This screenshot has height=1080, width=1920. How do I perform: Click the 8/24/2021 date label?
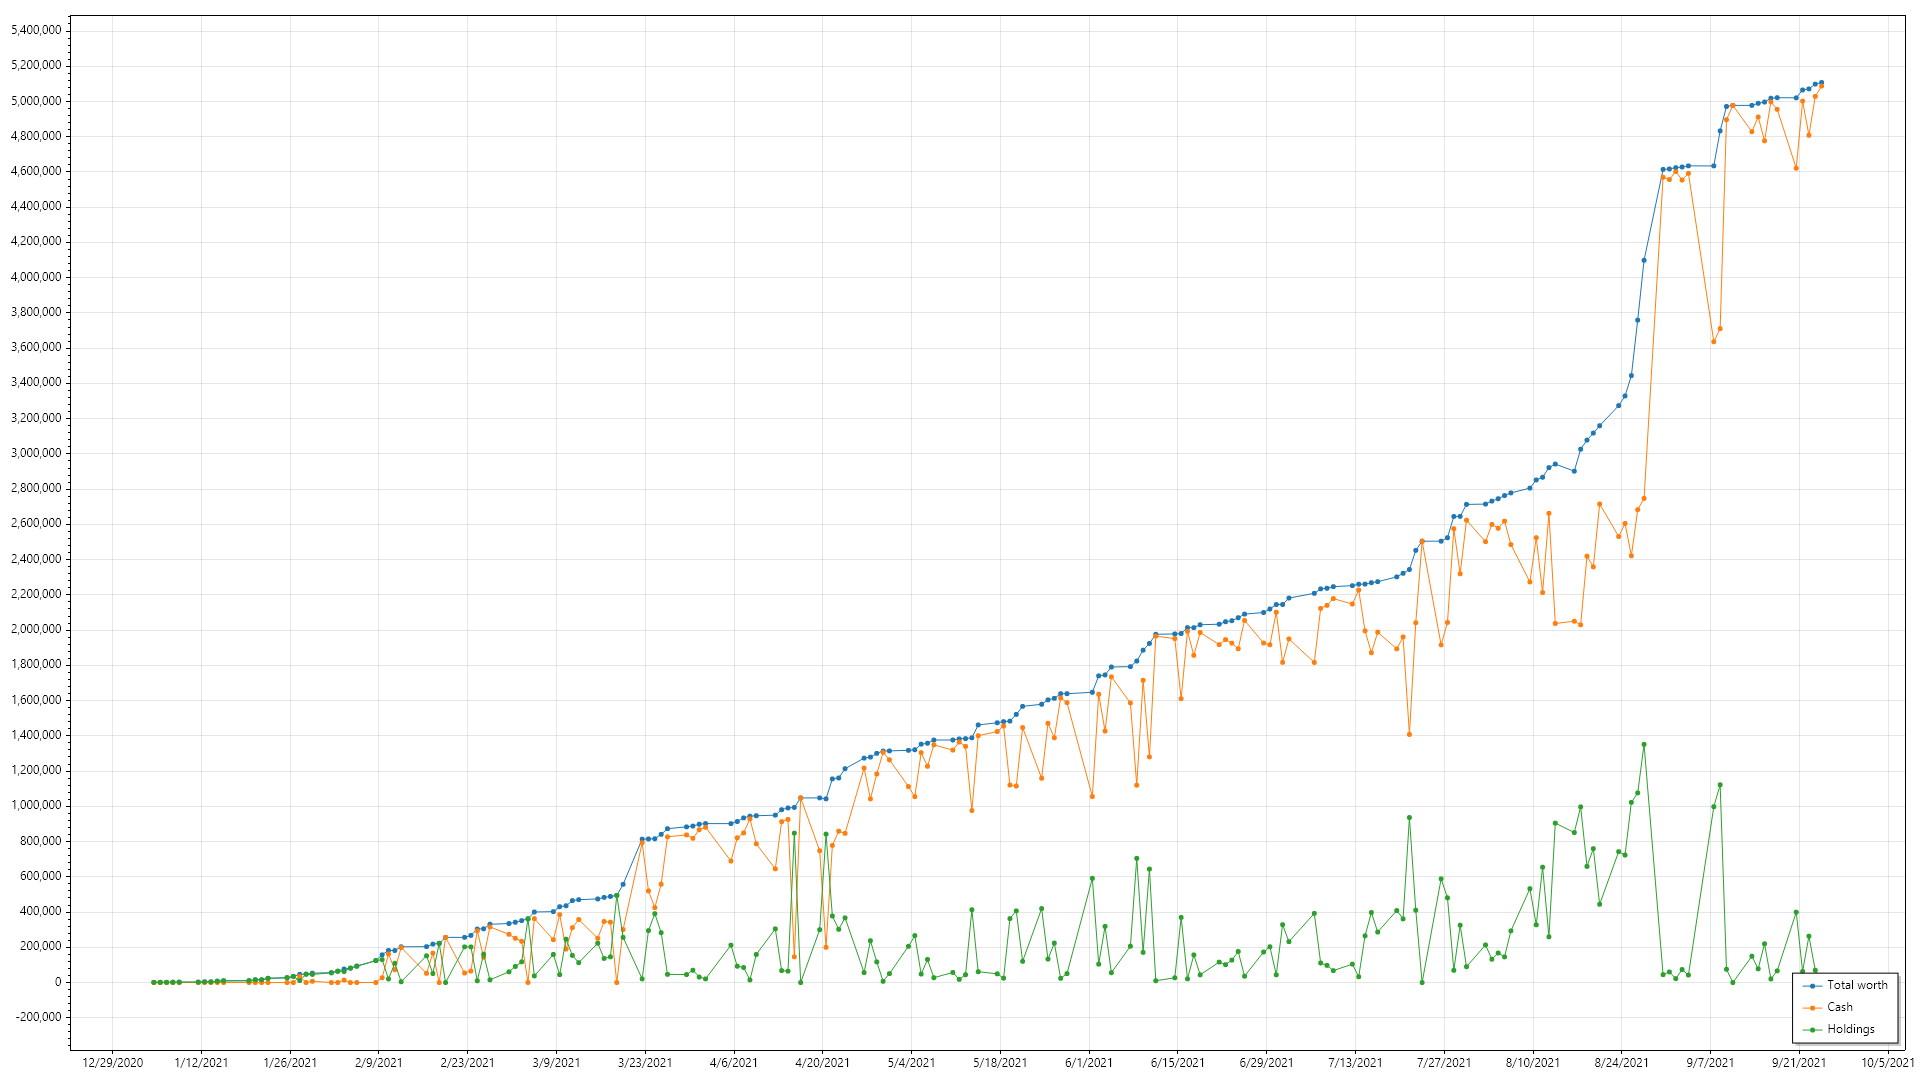coord(1621,1063)
